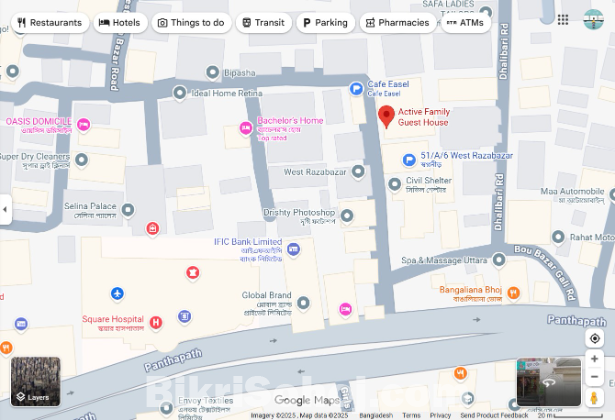The height and width of the screenshot is (420, 615).
Task: Open the Street View preview thumbnail
Action: tap(549, 382)
